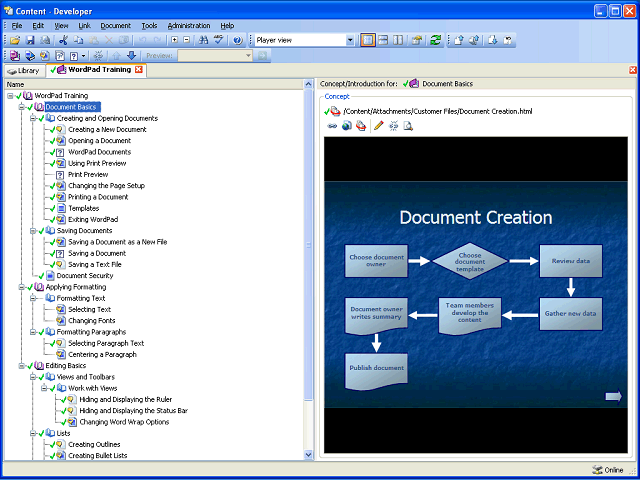Image resolution: width=640 pixels, height=480 pixels.
Task: Switch to the Library tab
Action: [x=23, y=71]
